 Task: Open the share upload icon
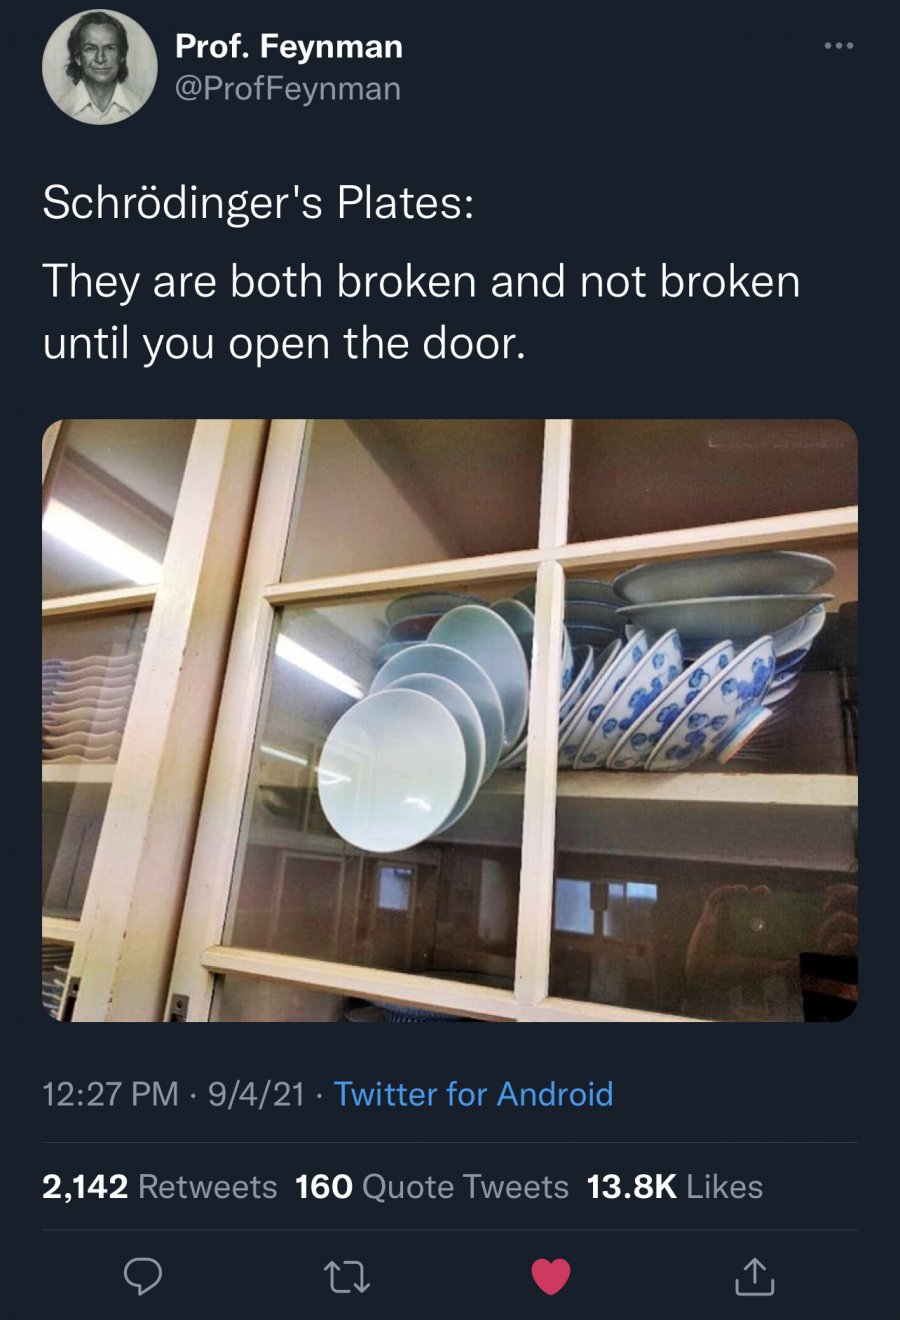pyautogui.click(x=754, y=1276)
